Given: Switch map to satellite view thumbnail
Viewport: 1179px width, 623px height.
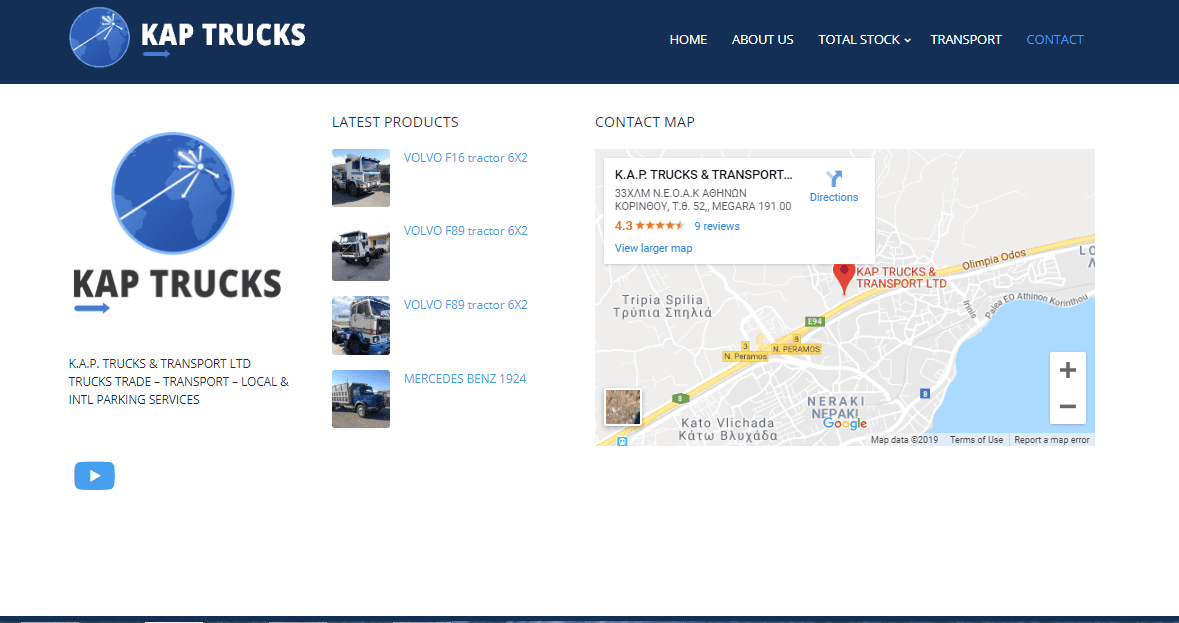Looking at the screenshot, I should pyautogui.click(x=623, y=407).
